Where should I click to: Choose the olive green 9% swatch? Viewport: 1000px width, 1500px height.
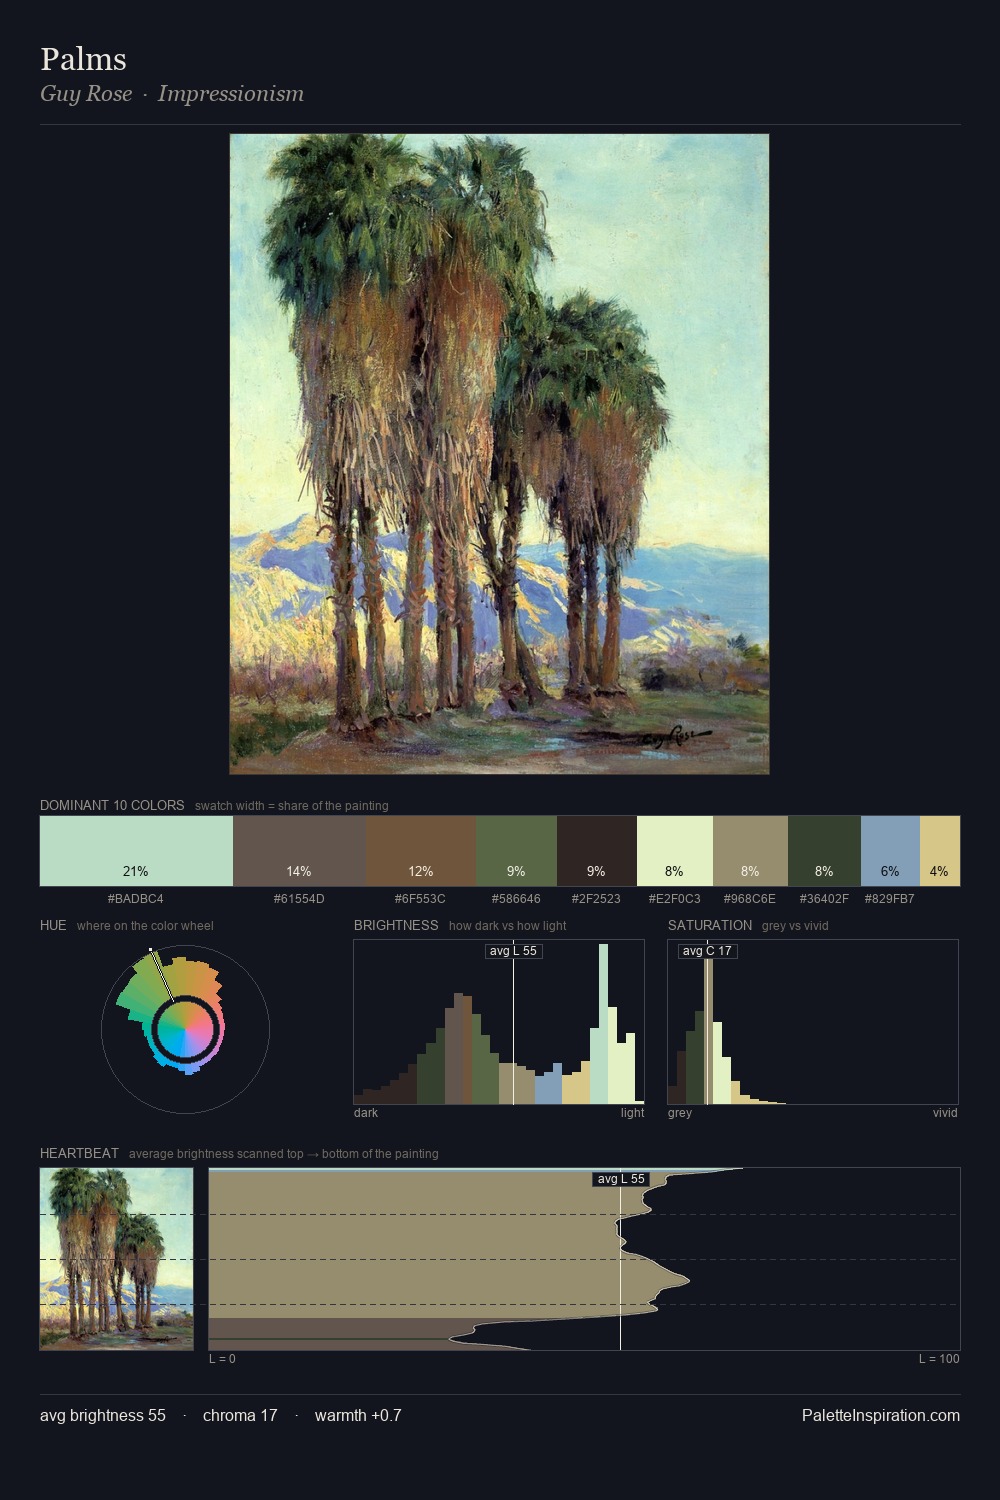coord(516,851)
